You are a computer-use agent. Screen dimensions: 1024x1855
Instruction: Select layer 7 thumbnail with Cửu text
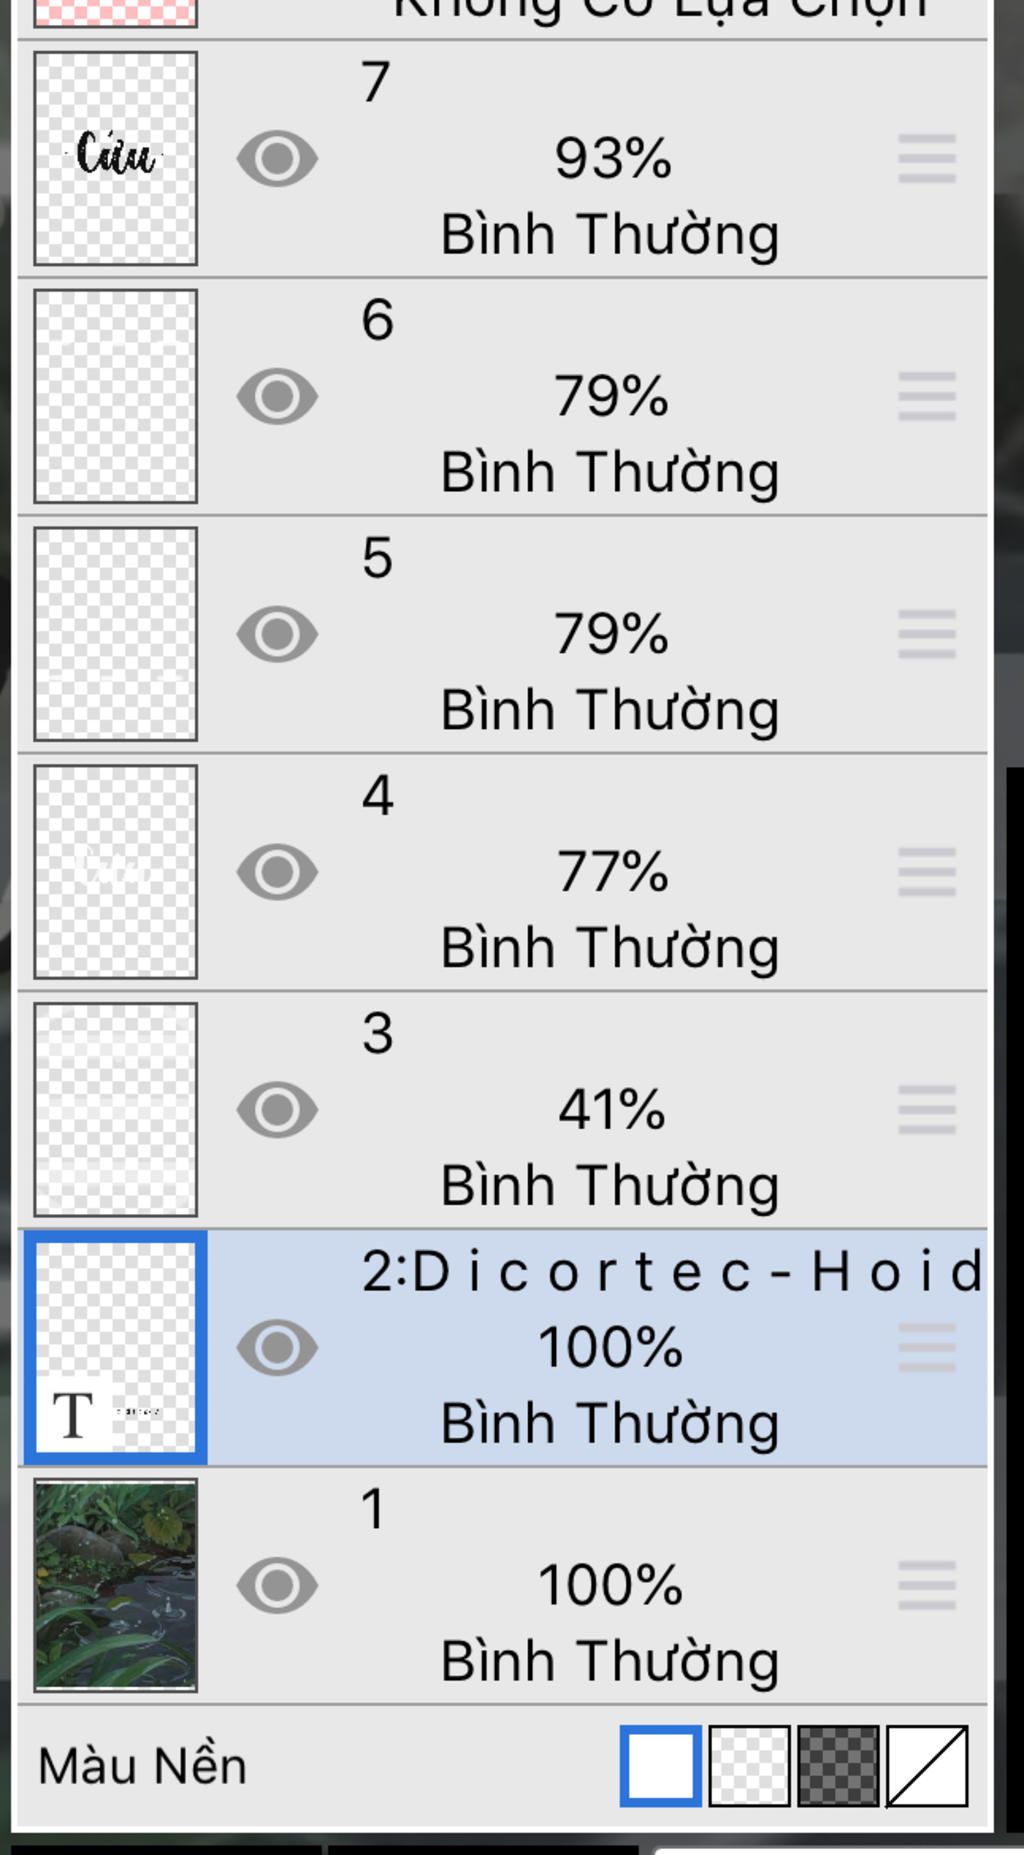pos(116,158)
